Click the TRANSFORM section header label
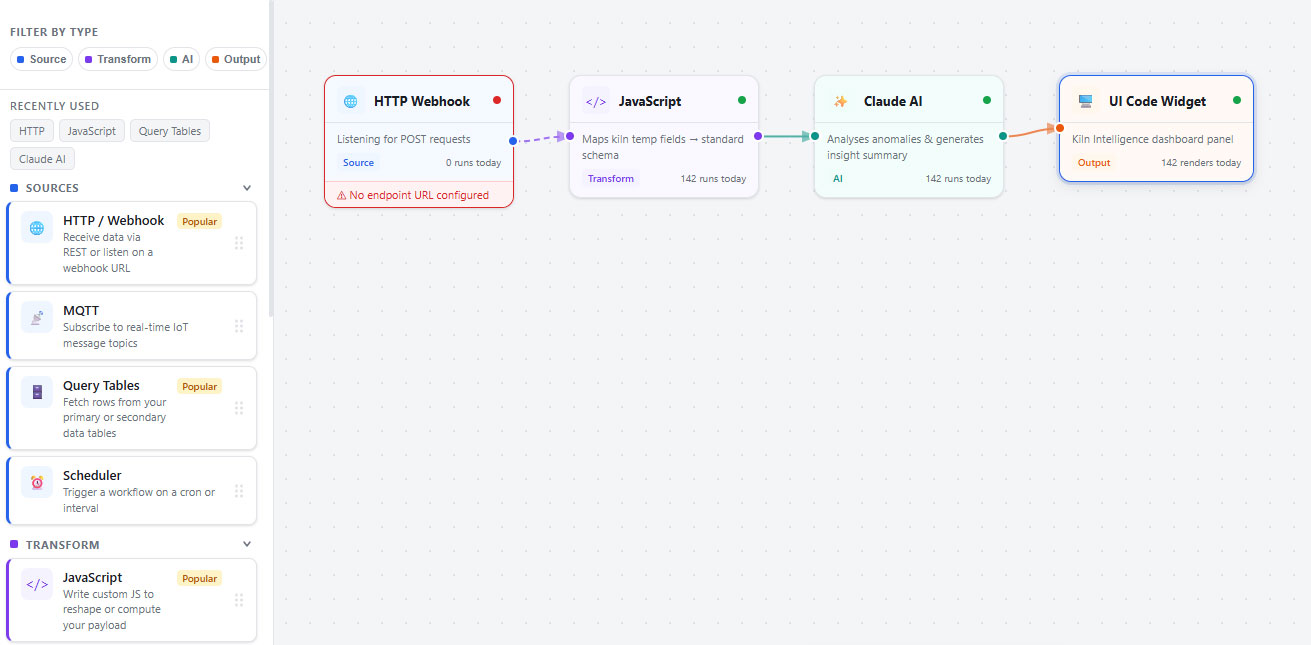 click(63, 545)
